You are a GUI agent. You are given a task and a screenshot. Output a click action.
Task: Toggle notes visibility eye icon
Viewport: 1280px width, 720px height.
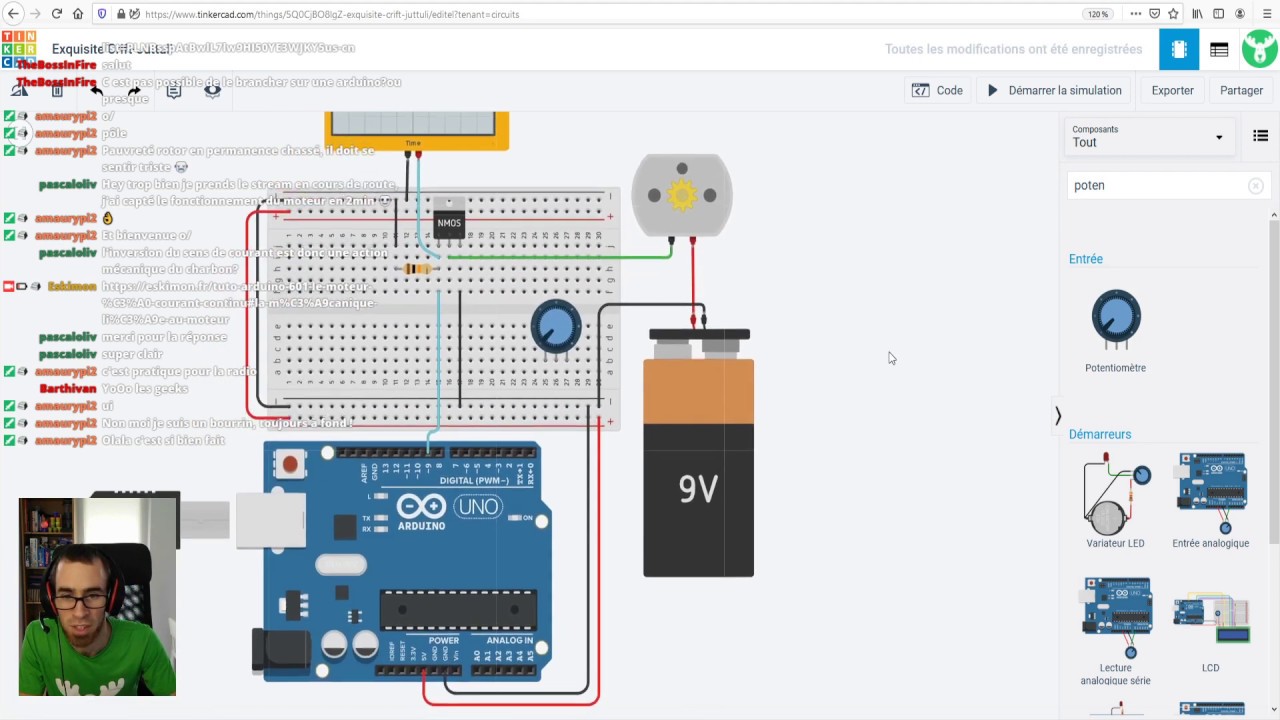pyautogui.click(x=212, y=90)
